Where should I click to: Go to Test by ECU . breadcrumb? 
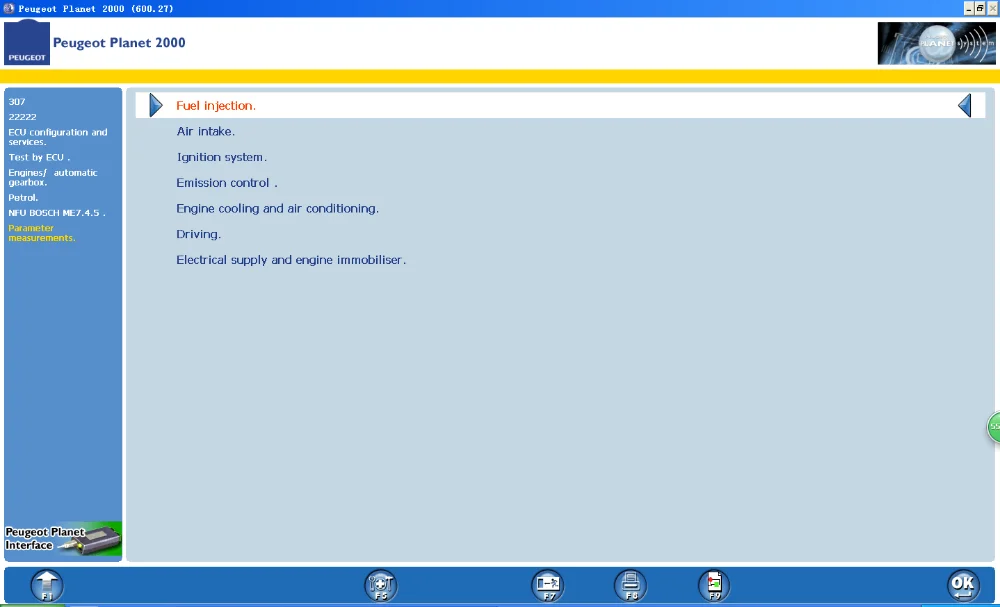pos(40,157)
